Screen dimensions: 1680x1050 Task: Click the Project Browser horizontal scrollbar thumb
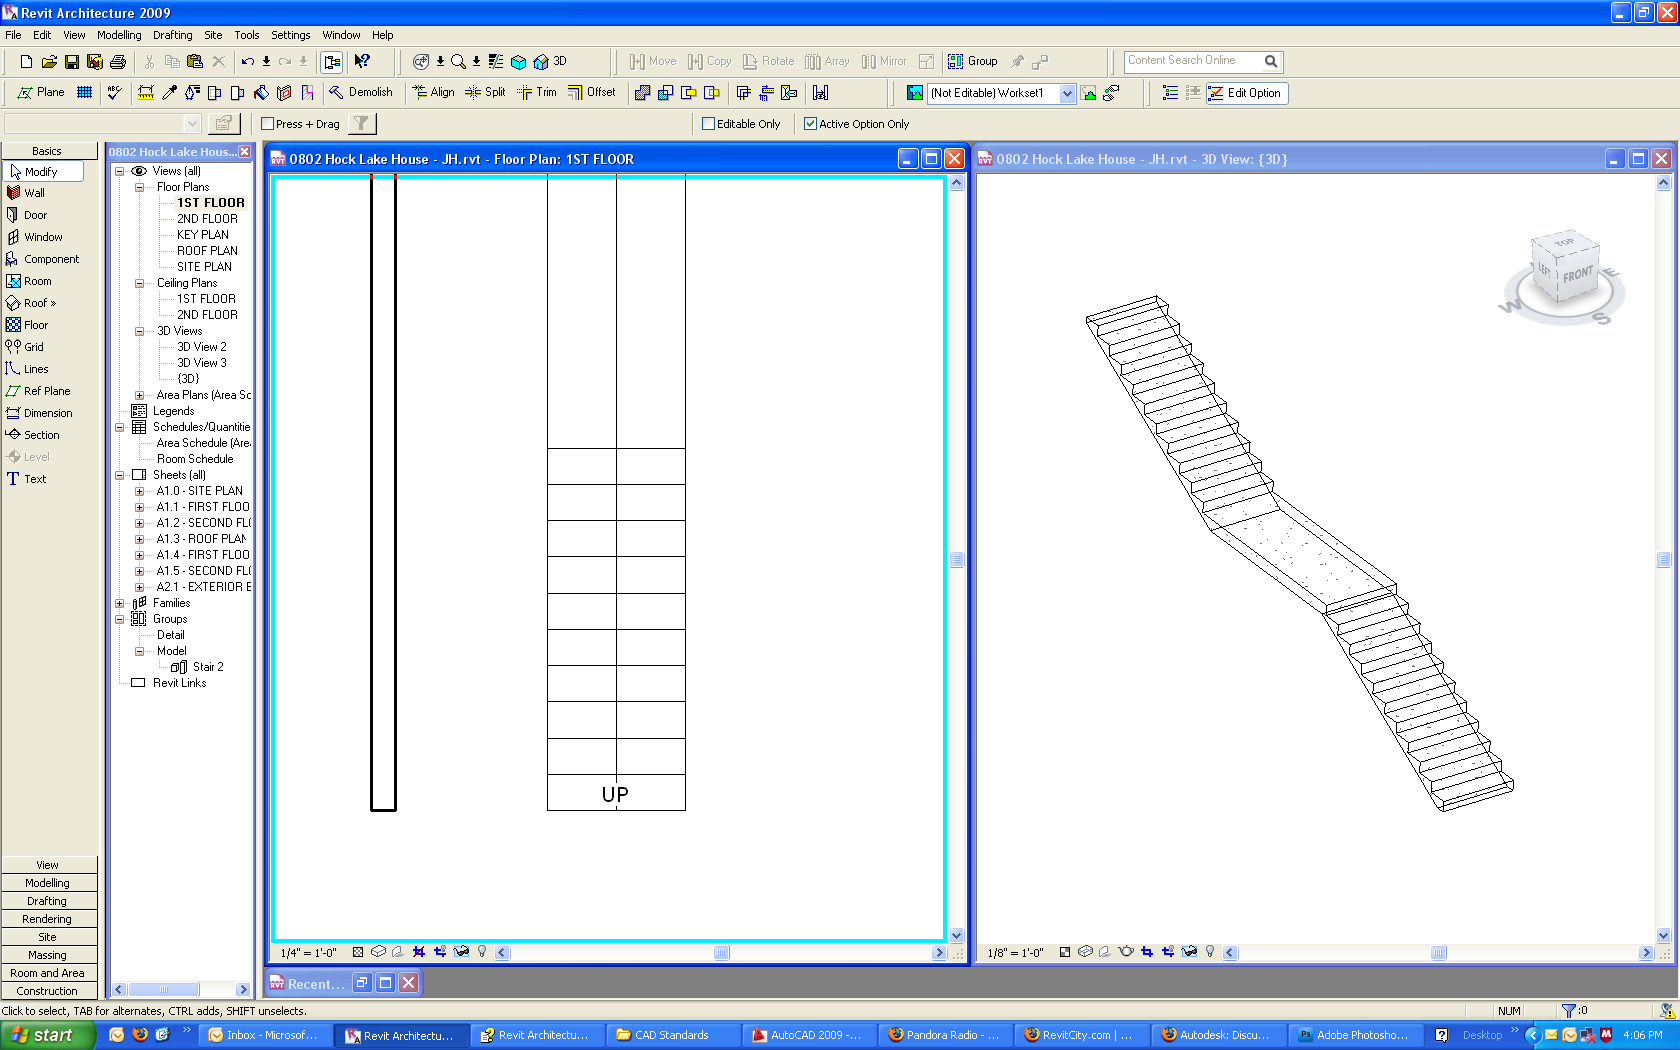(163, 989)
